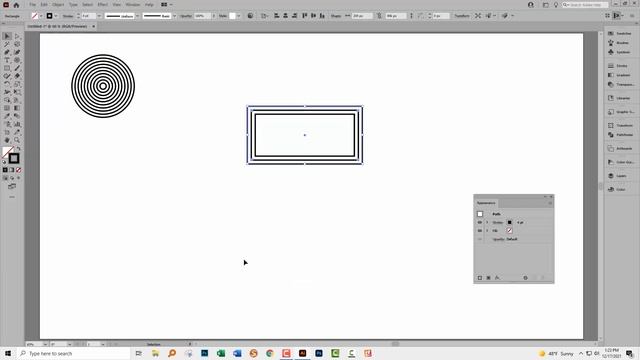Expand the Stroke row in Appearance panel
640x360 pixels.
click(487, 222)
